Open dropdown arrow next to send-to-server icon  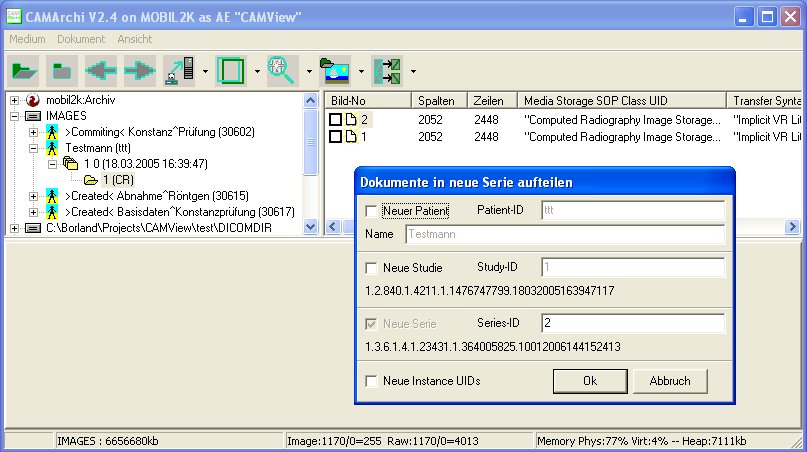[205, 71]
